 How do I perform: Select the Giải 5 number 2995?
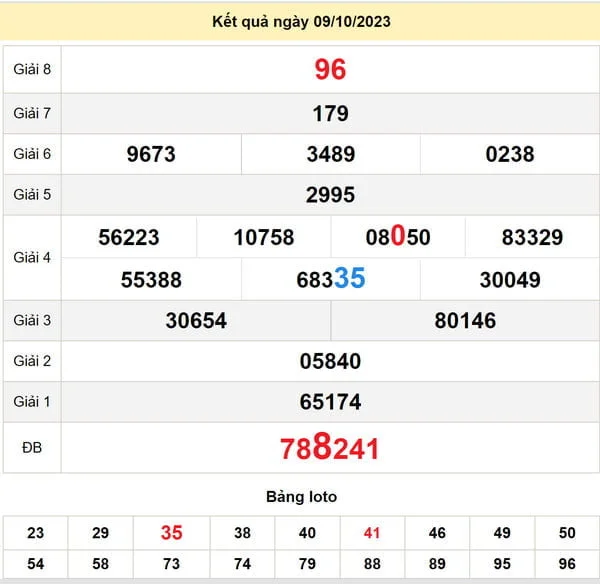(330, 195)
